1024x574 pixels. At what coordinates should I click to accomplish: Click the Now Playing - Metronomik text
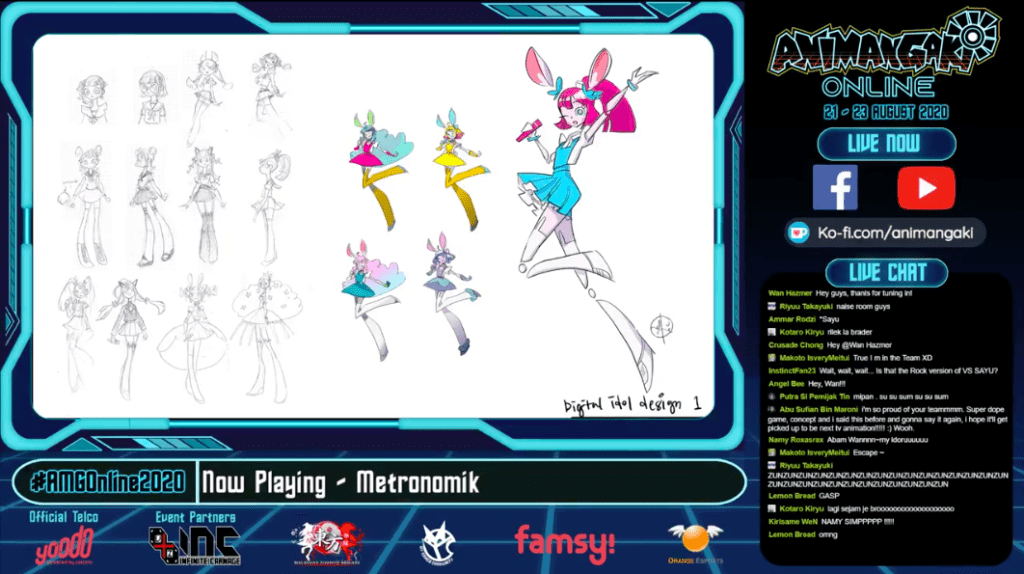(340, 483)
